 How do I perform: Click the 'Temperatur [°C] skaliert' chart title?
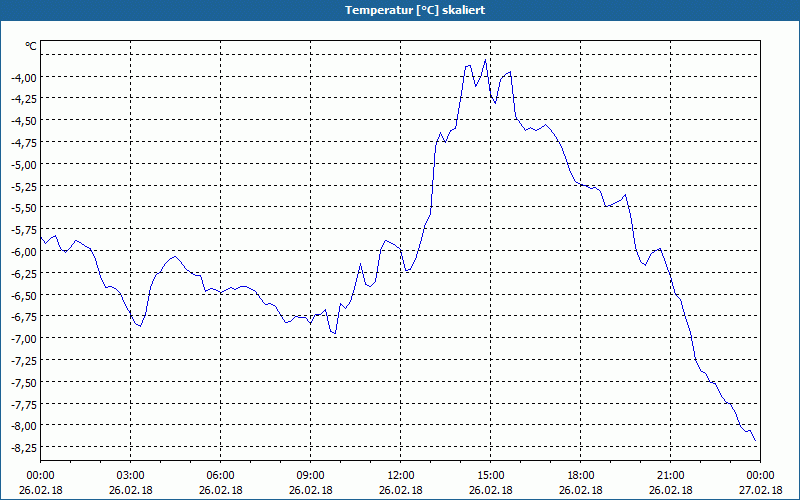[415, 10]
